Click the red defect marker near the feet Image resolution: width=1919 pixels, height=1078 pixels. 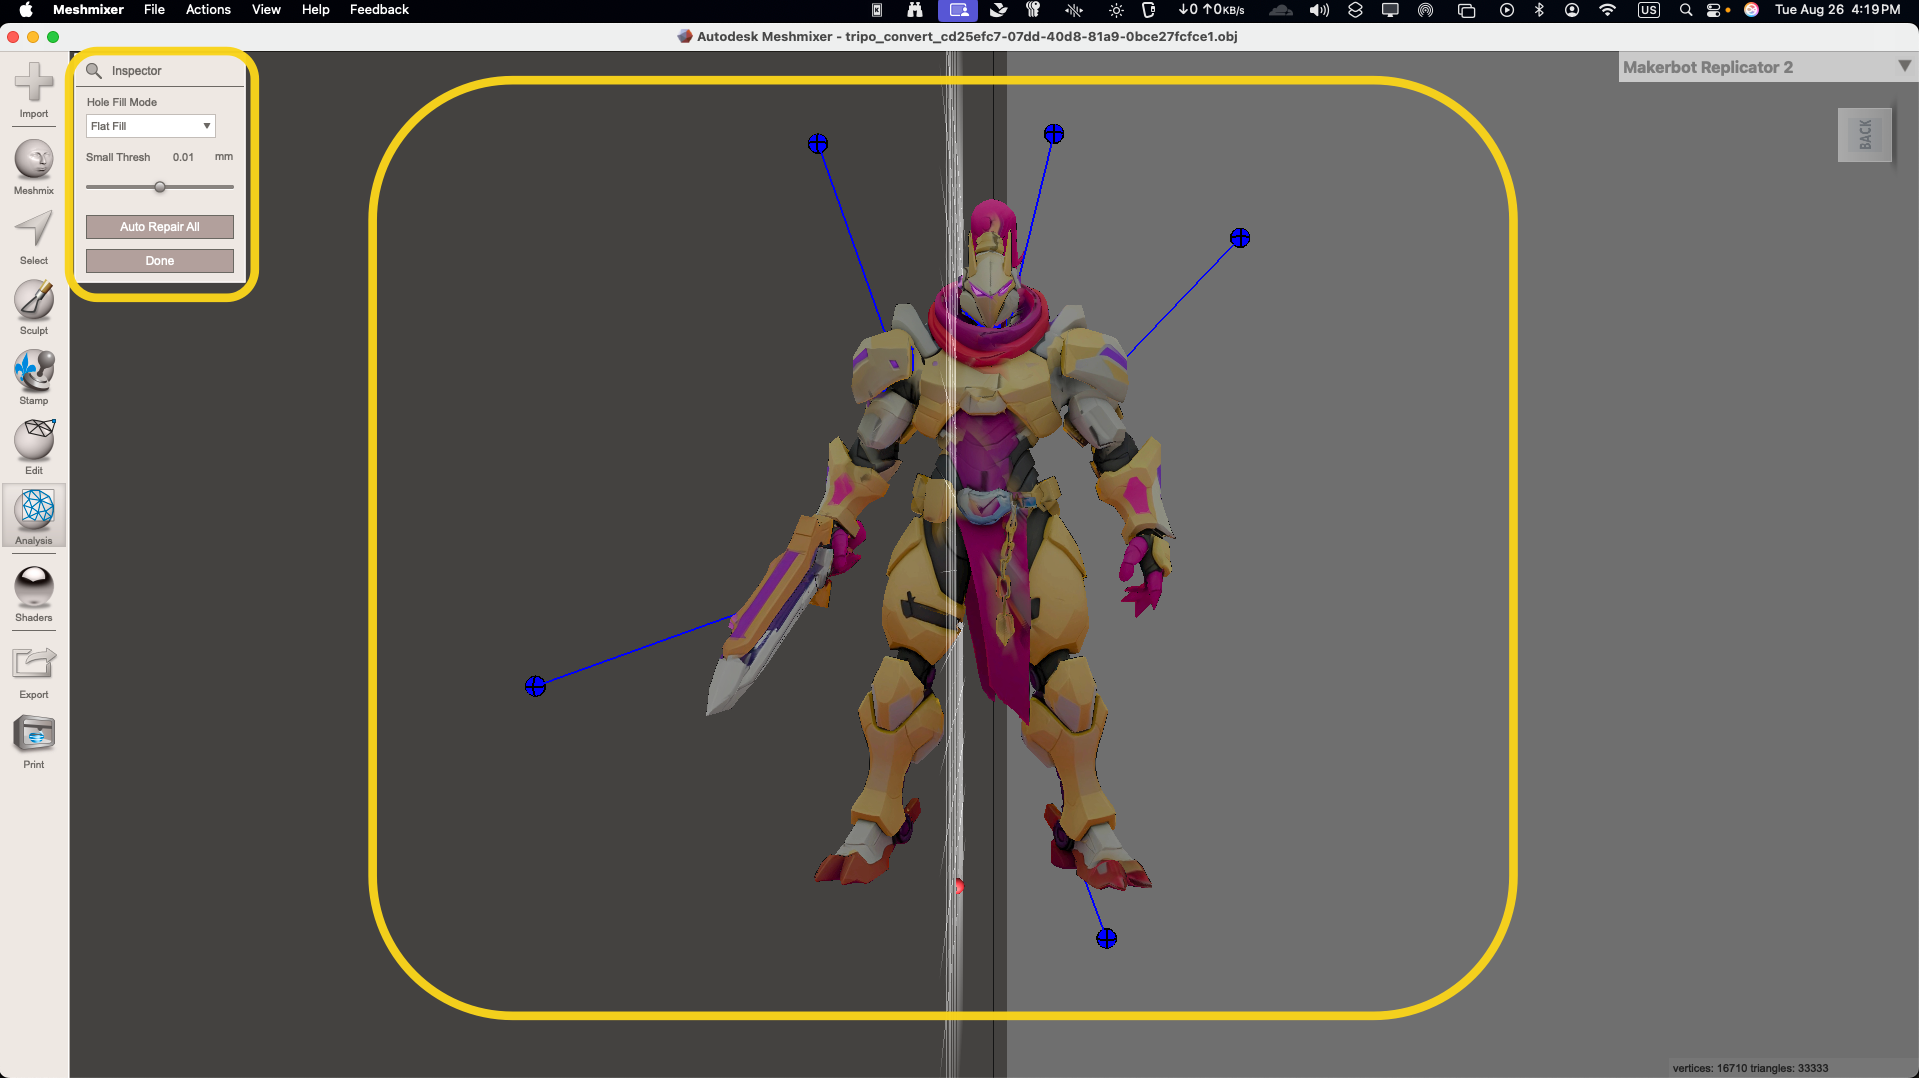(x=958, y=886)
